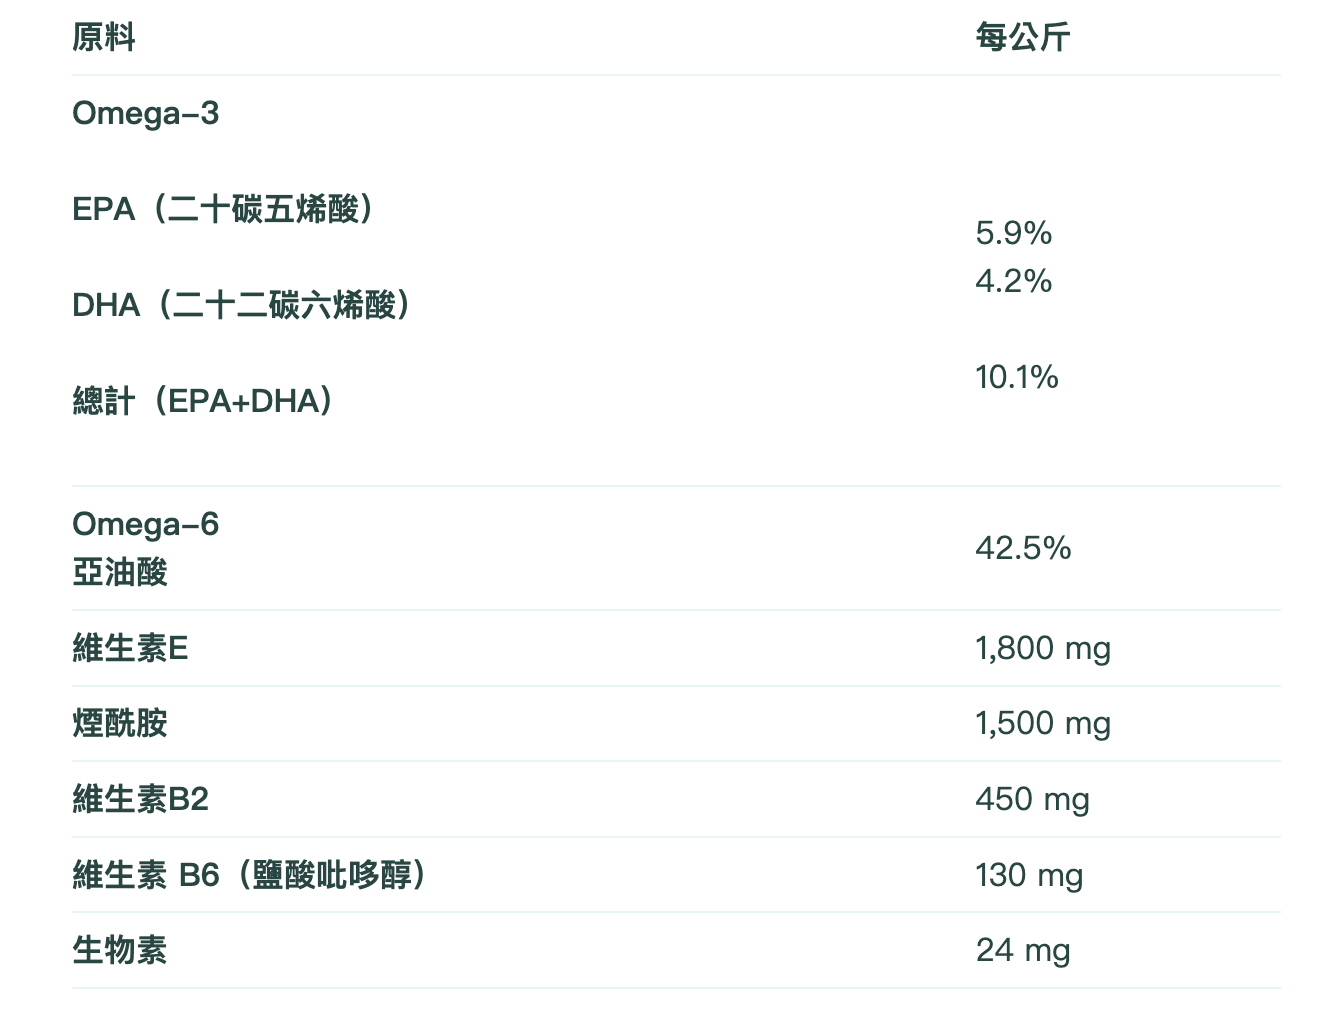Click the 1,800 mg value
The image size is (1322, 1016).
(x=1042, y=648)
